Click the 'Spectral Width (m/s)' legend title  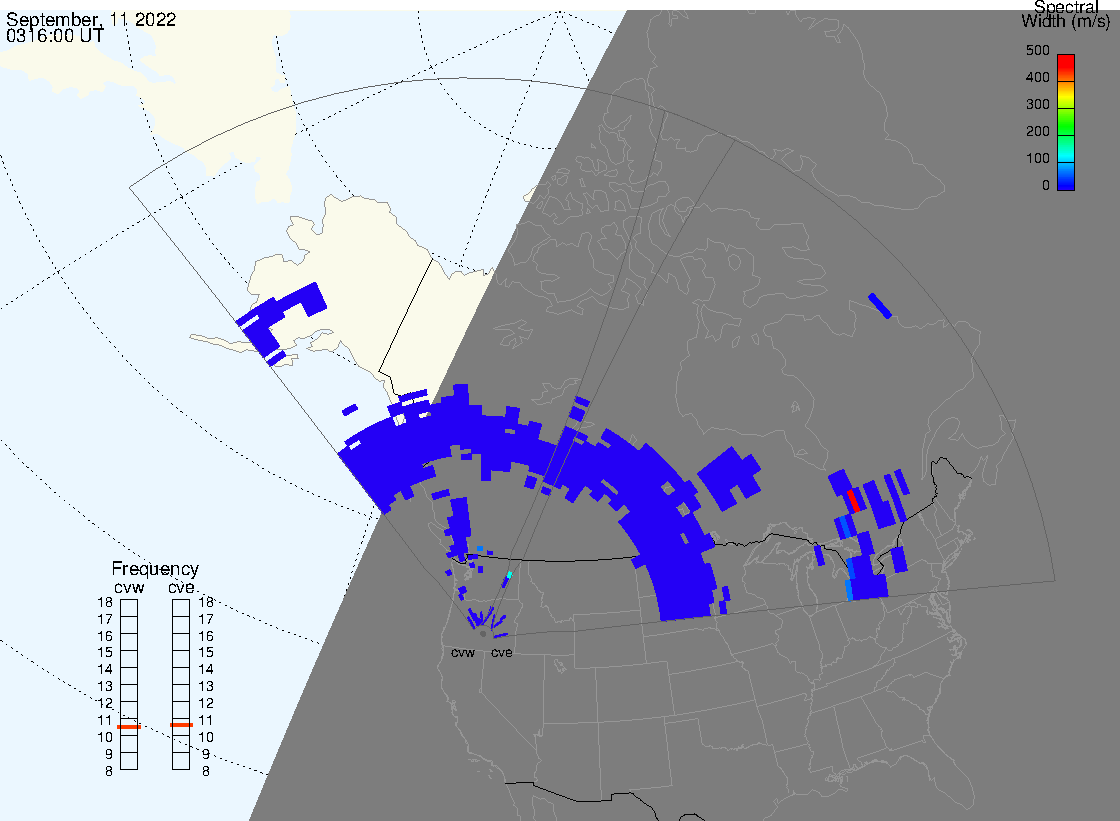1066,14
